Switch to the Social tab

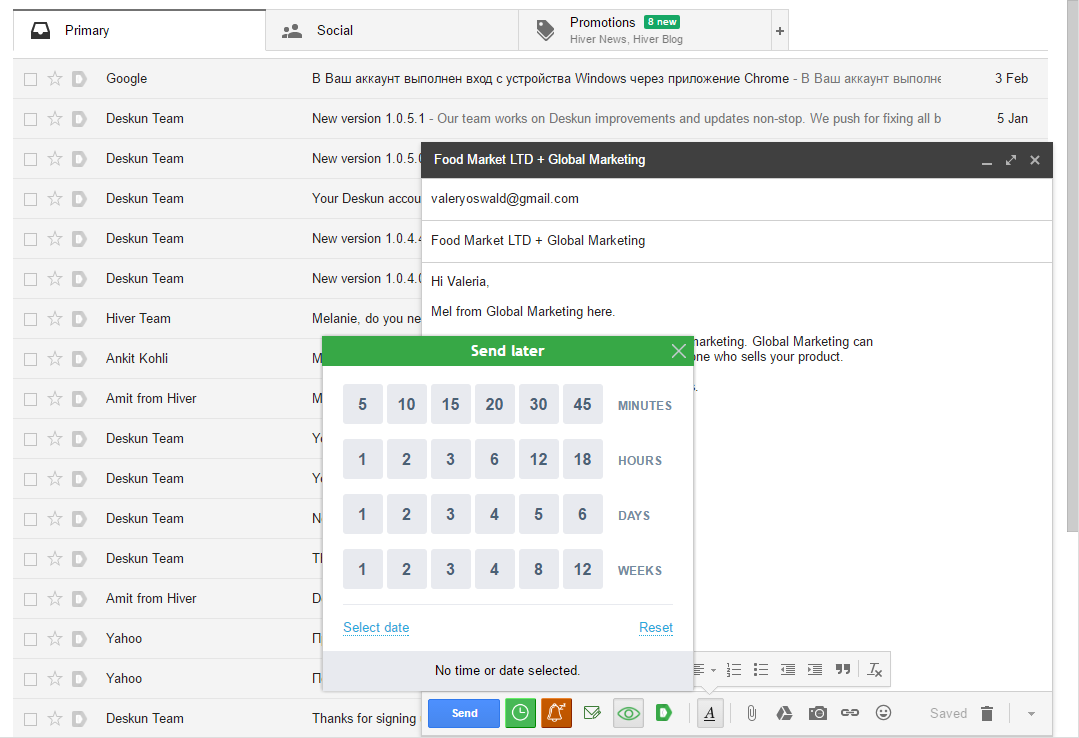392,30
